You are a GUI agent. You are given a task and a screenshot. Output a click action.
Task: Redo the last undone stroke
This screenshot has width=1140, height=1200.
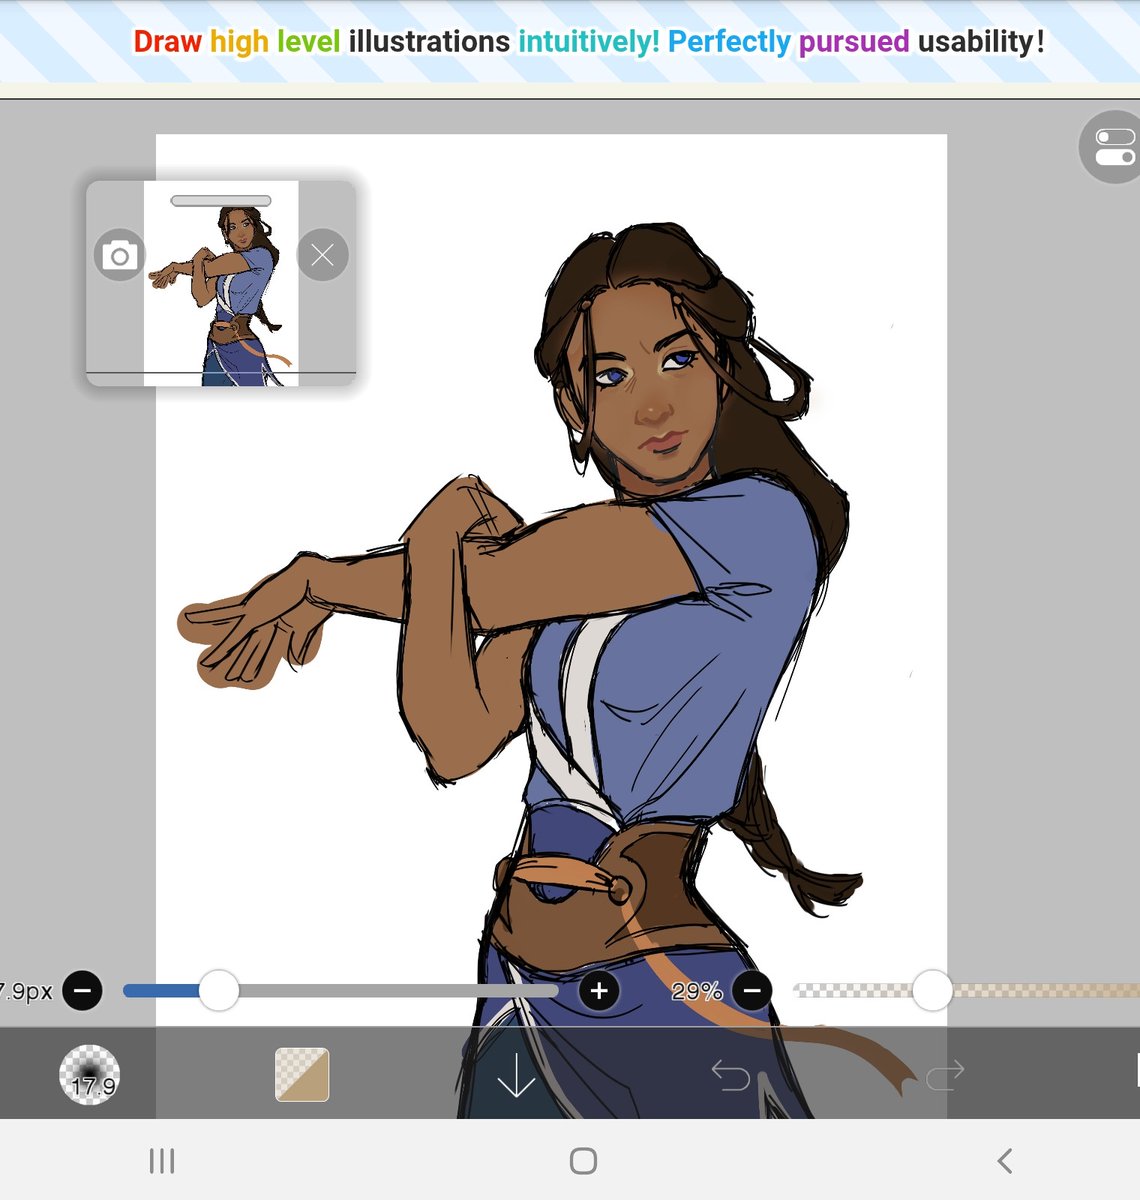(x=944, y=1075)
